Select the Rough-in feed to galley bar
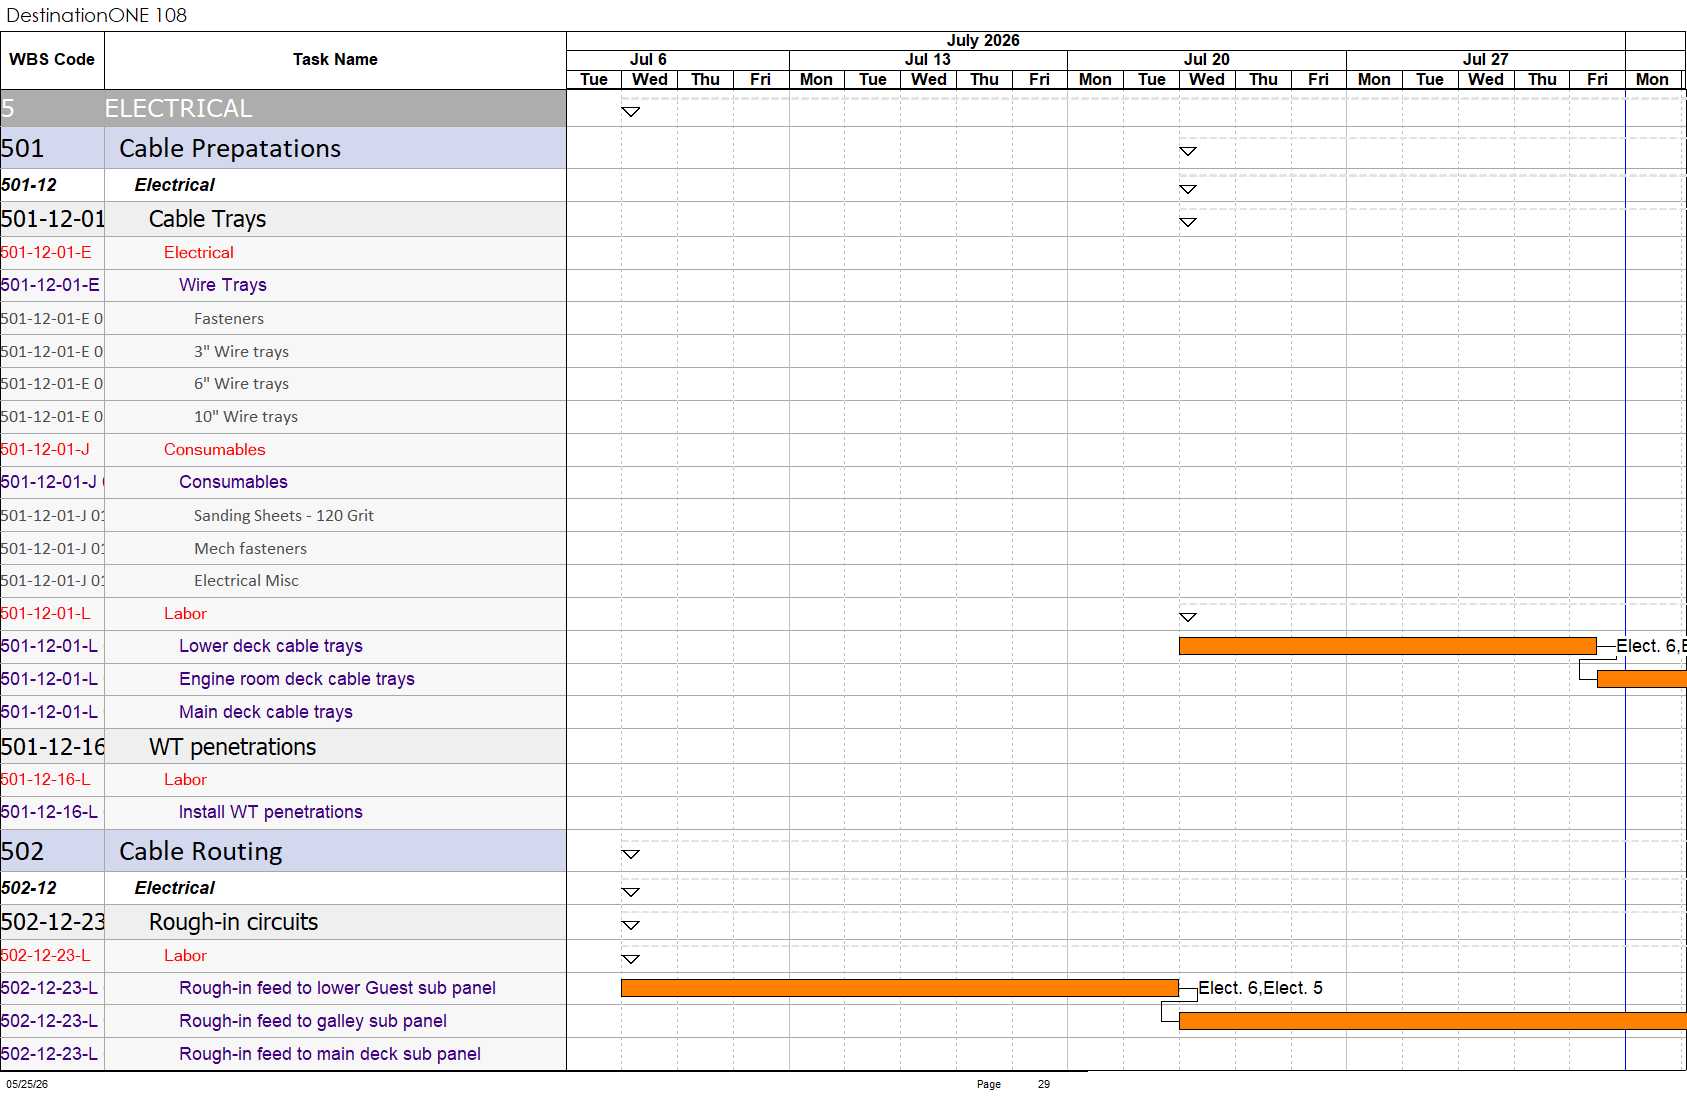The height and width of the screenshot is (1097, 1687). coord(1433,1021)
